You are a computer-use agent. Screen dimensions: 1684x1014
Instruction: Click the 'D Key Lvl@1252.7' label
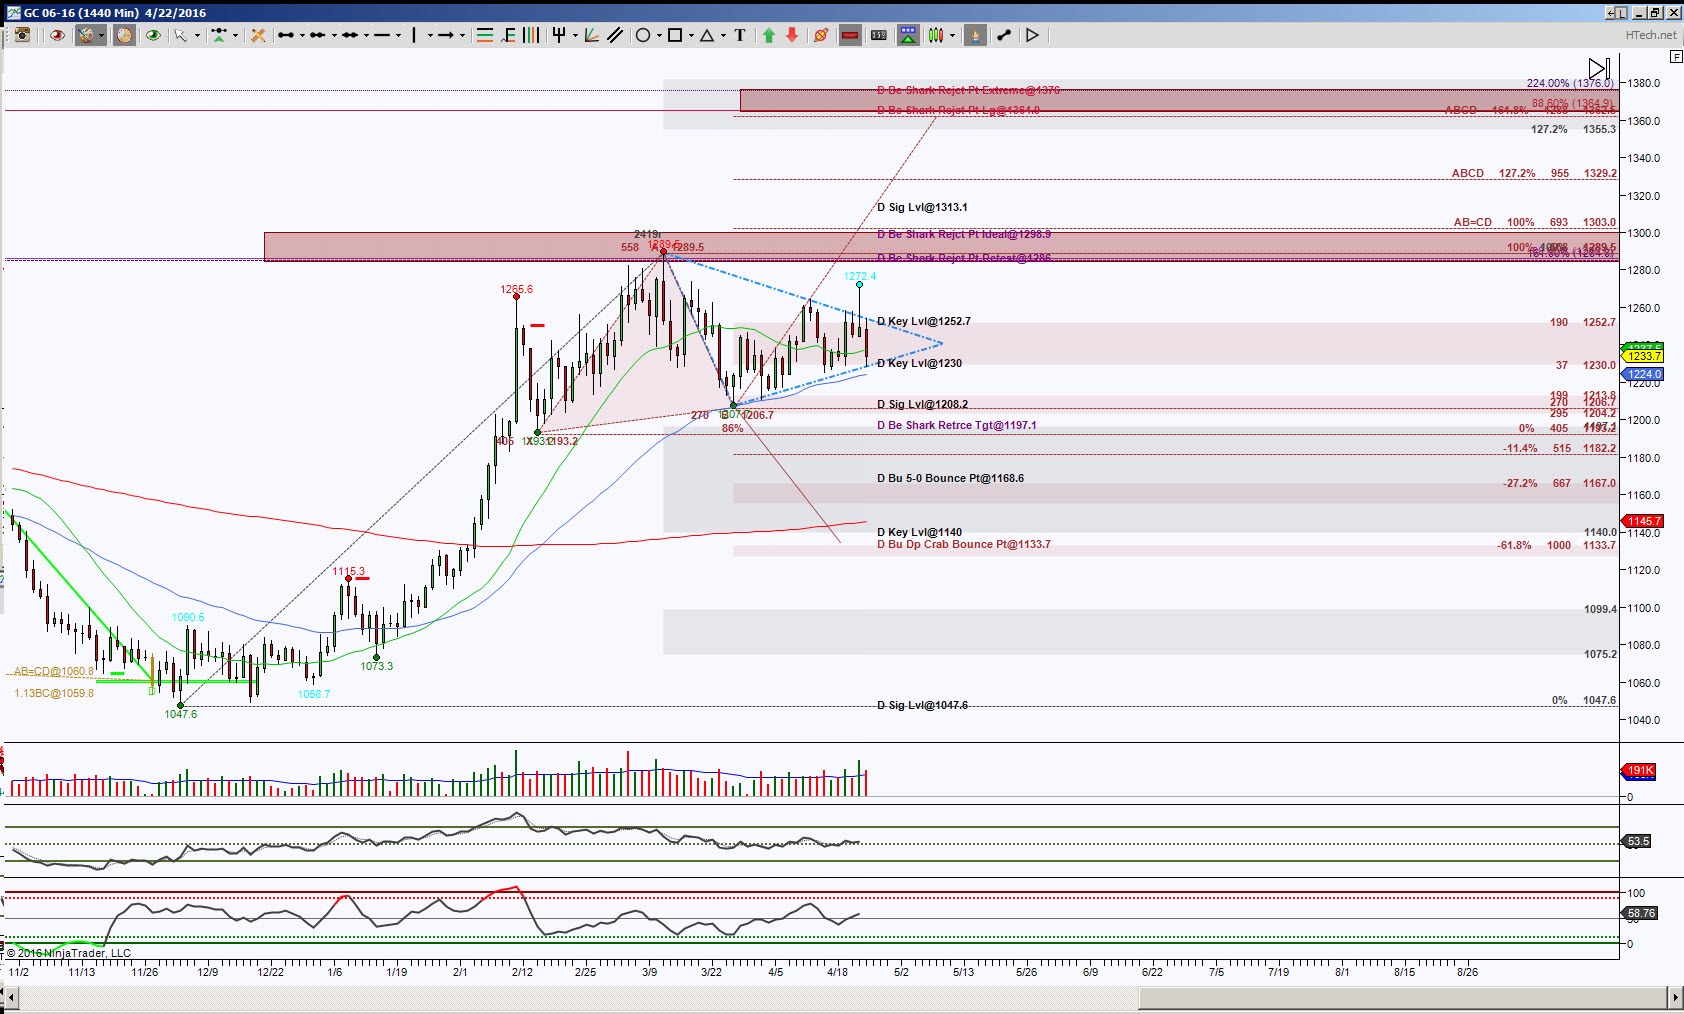[924, 321]
